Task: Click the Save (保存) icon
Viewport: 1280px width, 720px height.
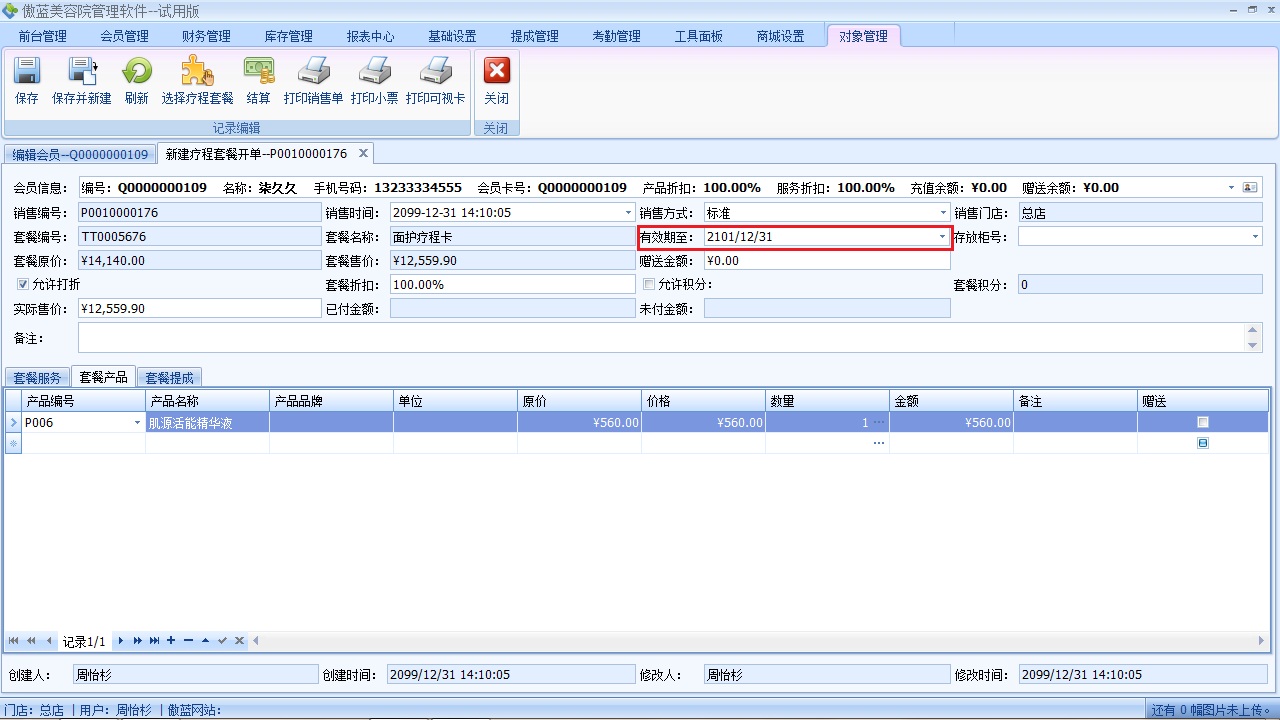Action: tap(27, 80)
